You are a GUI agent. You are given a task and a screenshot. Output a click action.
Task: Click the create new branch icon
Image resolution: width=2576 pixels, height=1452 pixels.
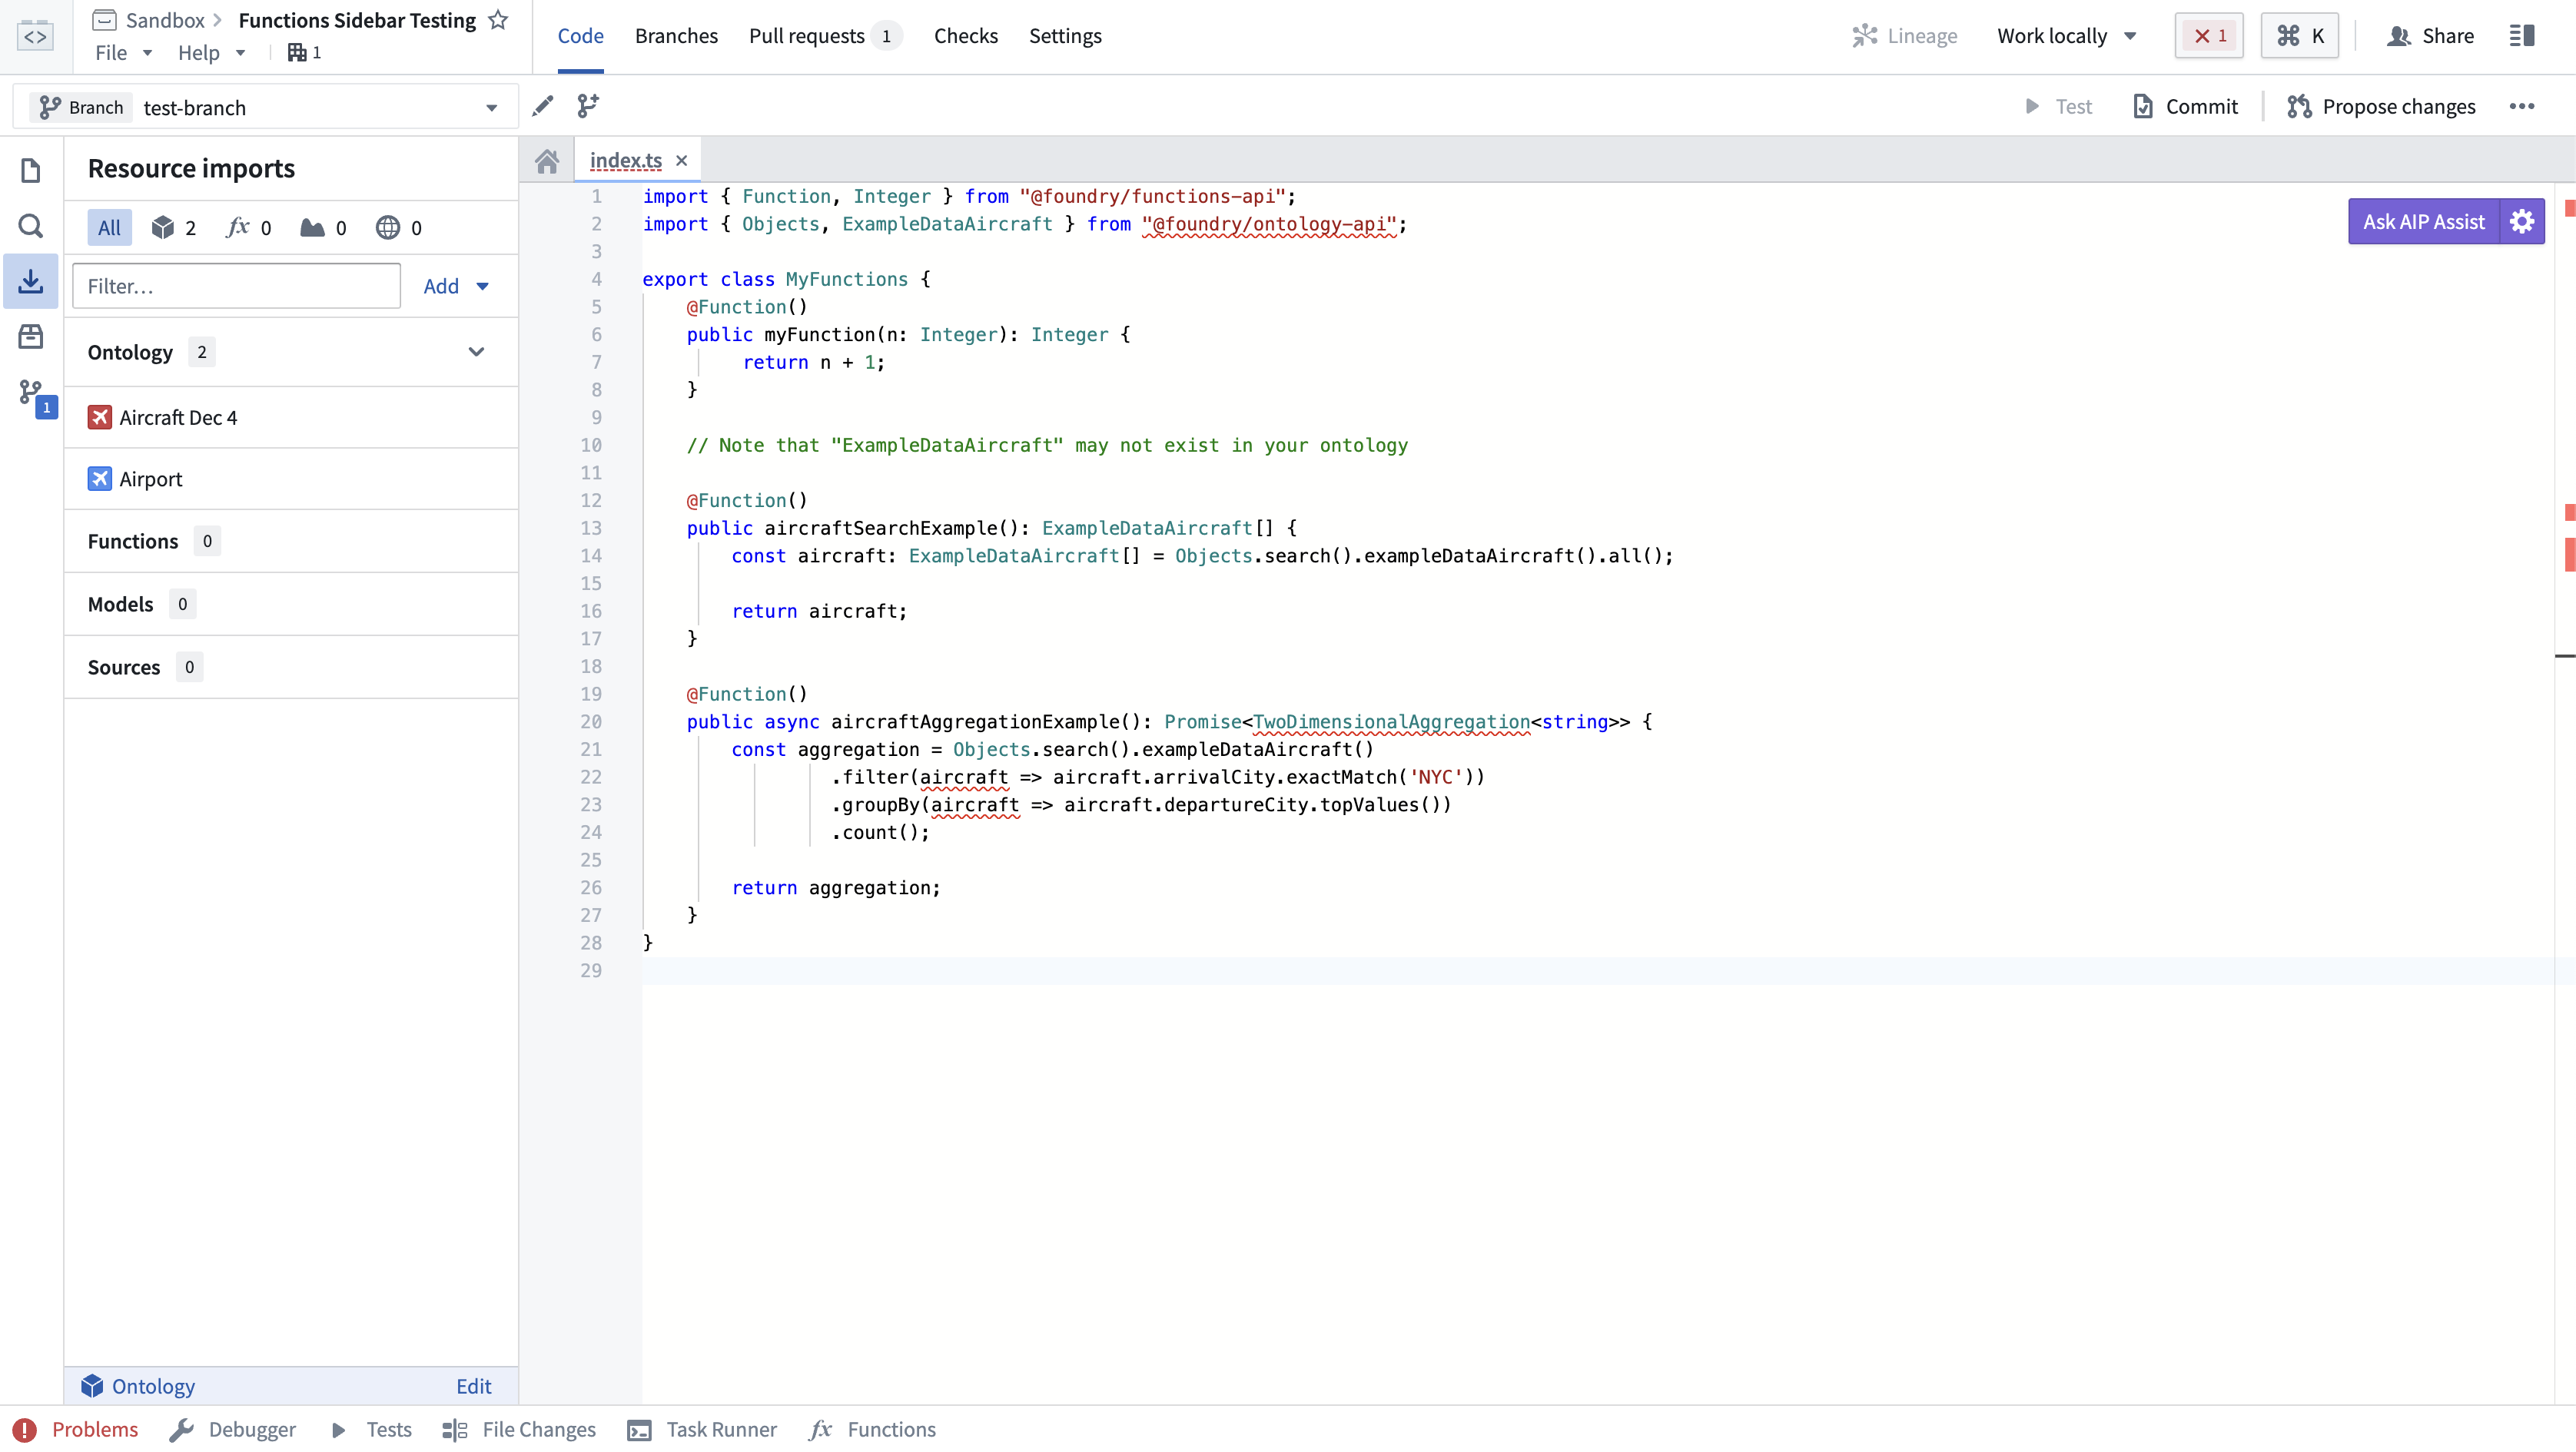(x=588, y=106)
